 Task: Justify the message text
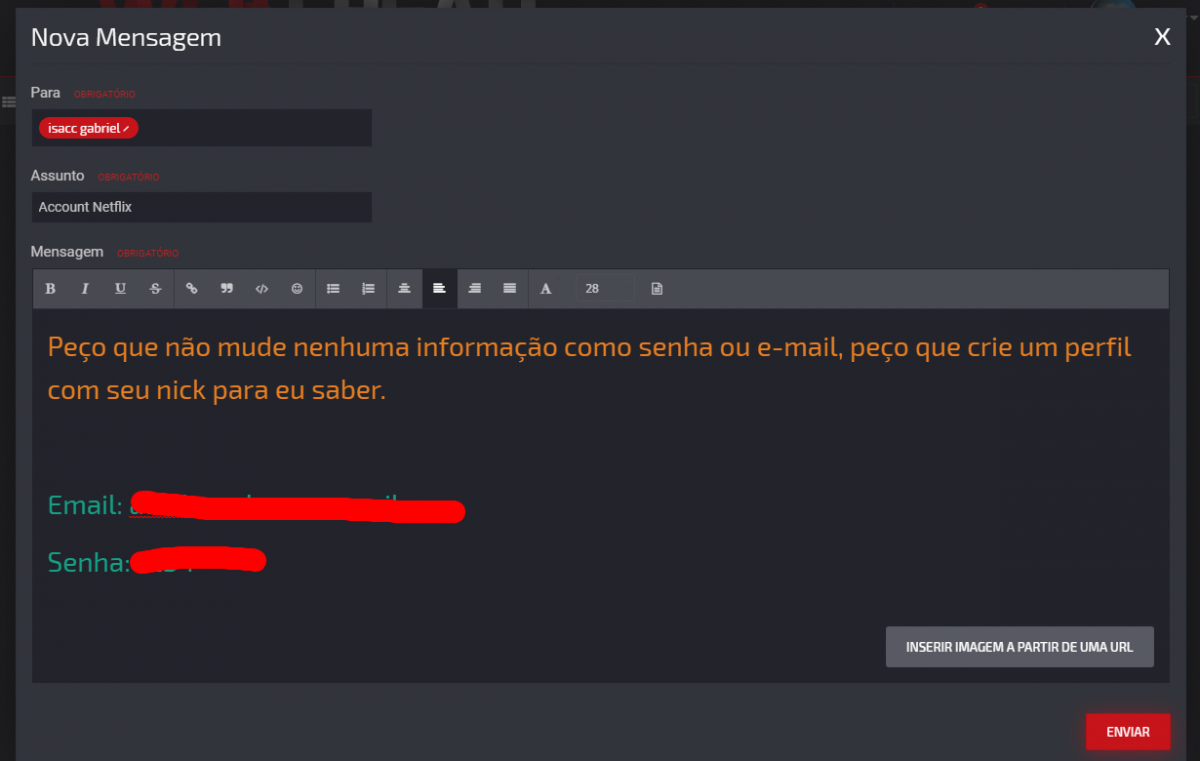point(510,288)
